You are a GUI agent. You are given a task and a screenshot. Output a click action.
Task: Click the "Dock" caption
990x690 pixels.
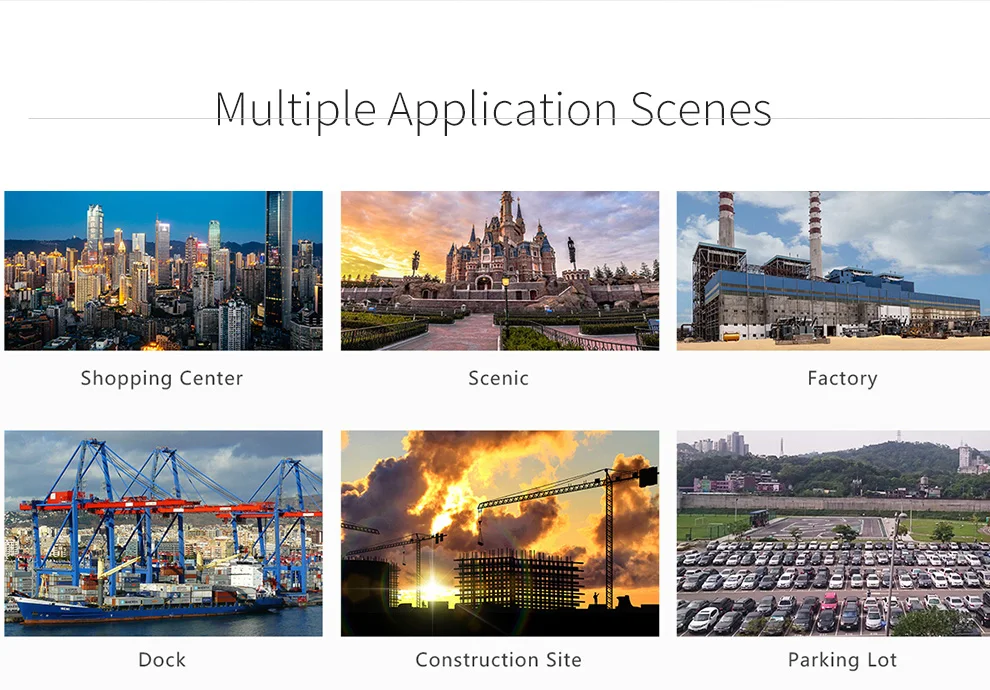tap(162, 660)
